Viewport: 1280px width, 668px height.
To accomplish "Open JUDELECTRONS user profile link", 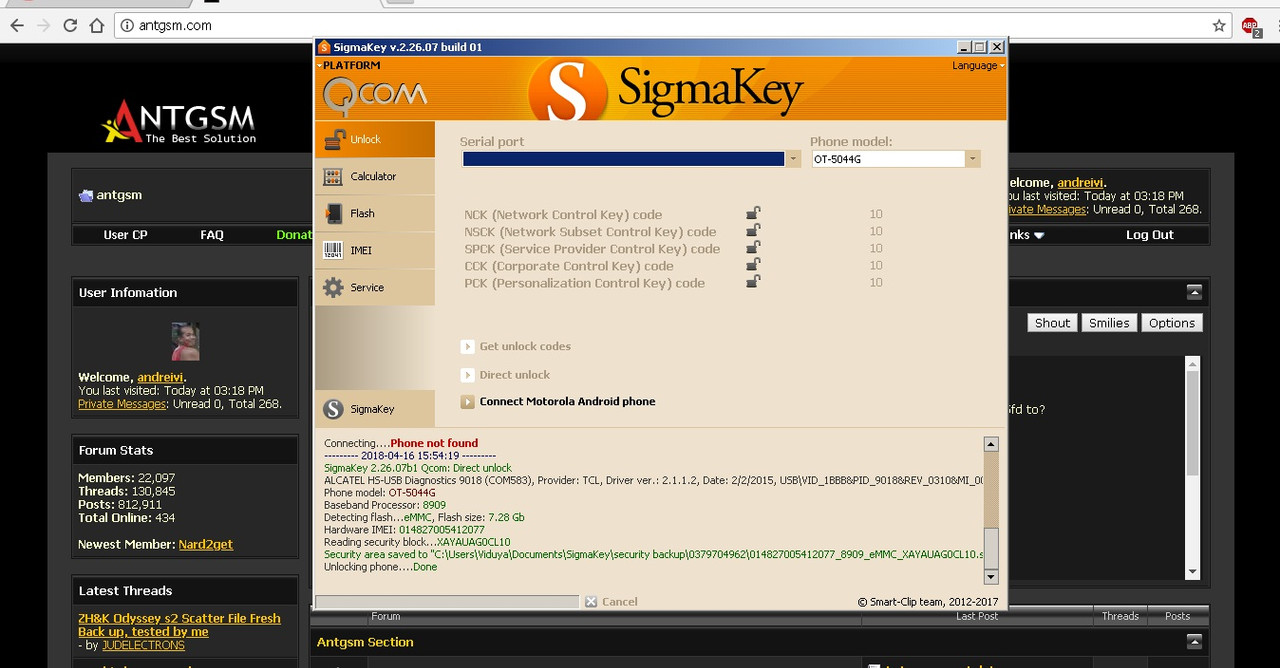I will [x=143, y=645].
